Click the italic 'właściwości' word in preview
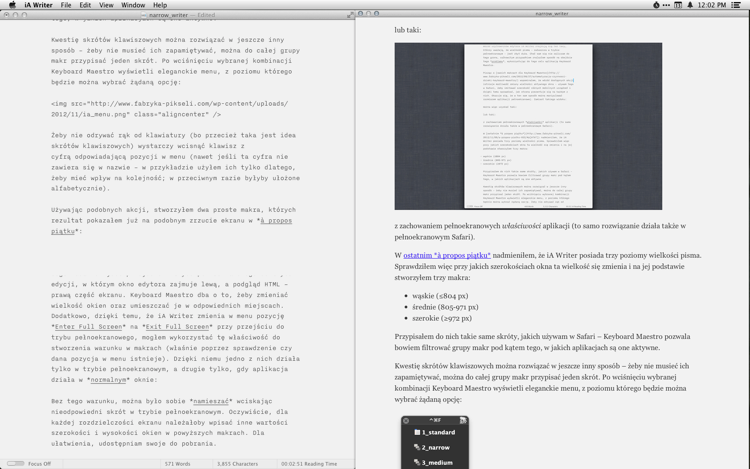 521,226
